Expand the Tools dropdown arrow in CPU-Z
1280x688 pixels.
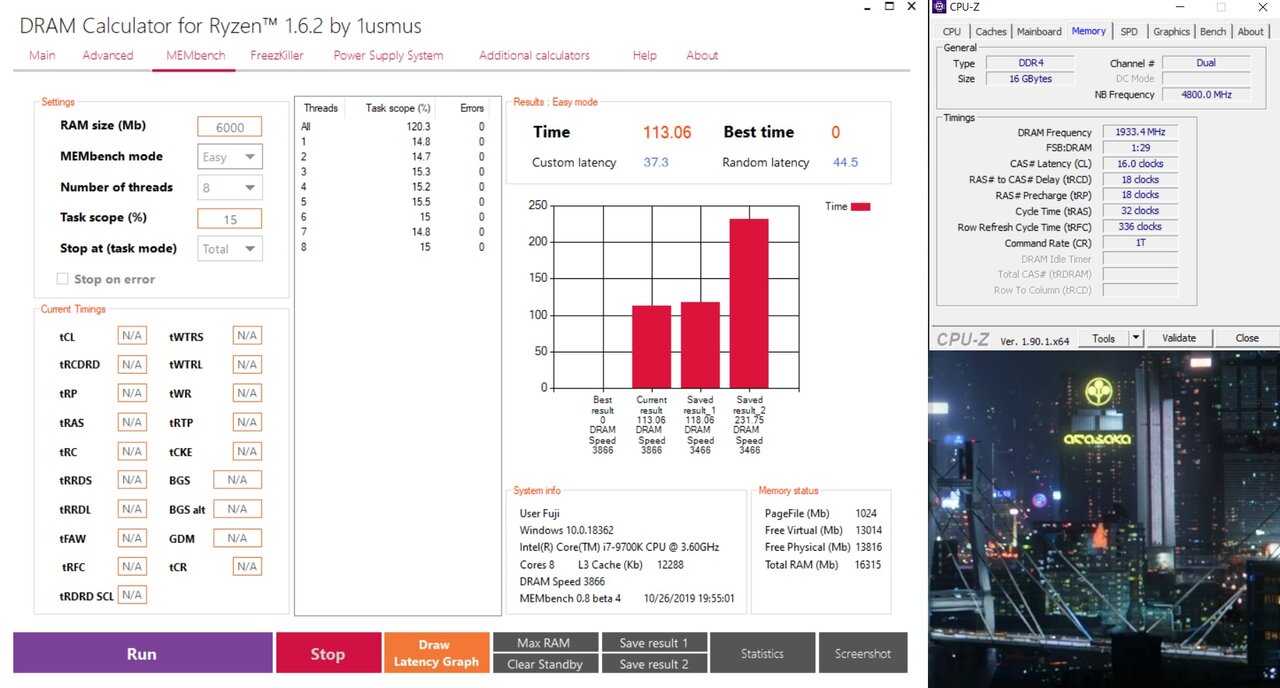pyautogui.click(x=1136, y=338)
